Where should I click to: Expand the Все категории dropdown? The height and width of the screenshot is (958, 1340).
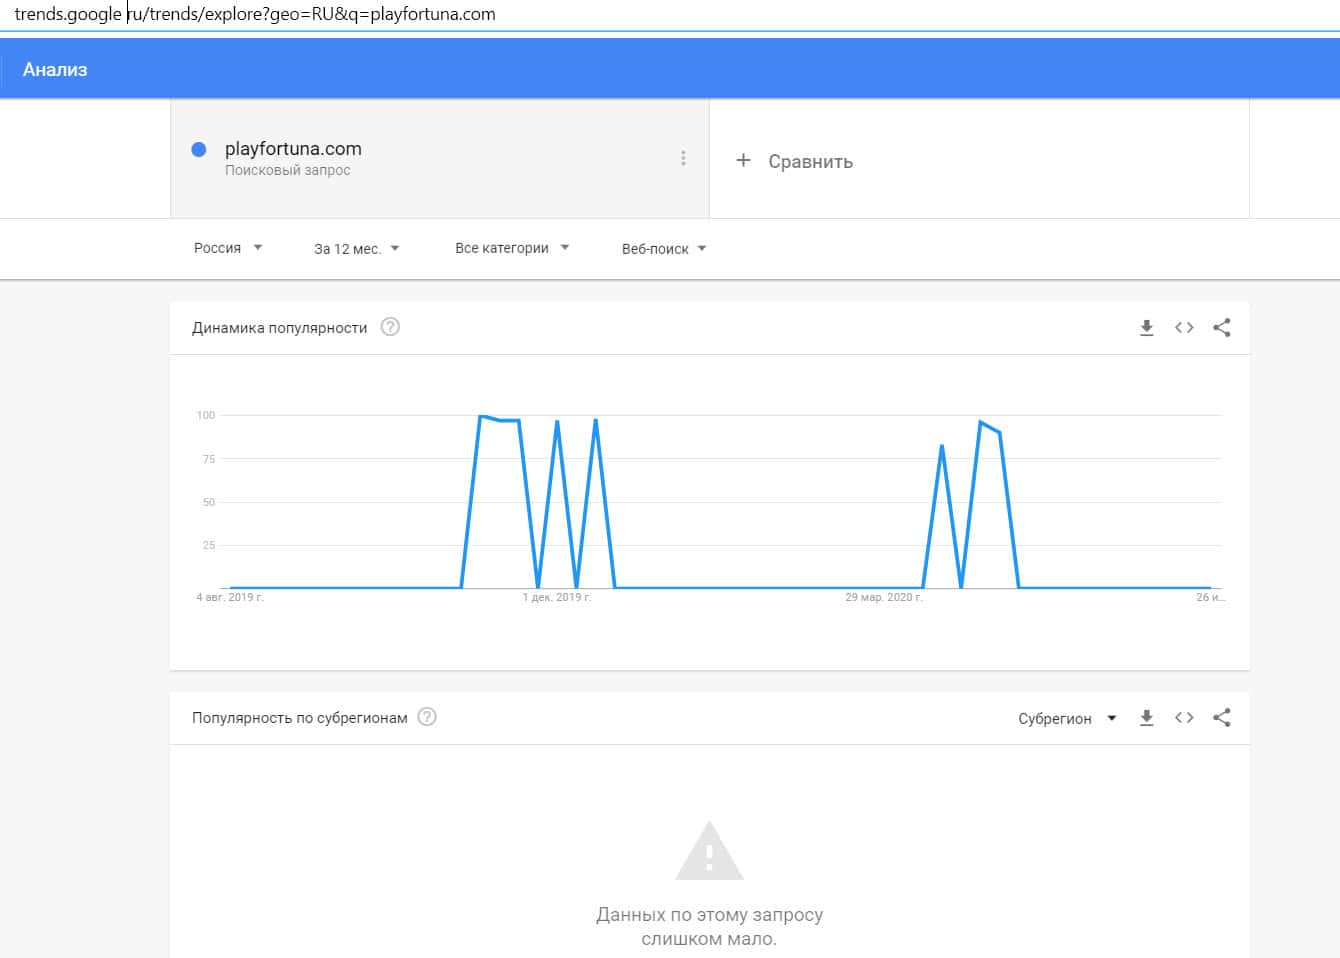[512, 248]
